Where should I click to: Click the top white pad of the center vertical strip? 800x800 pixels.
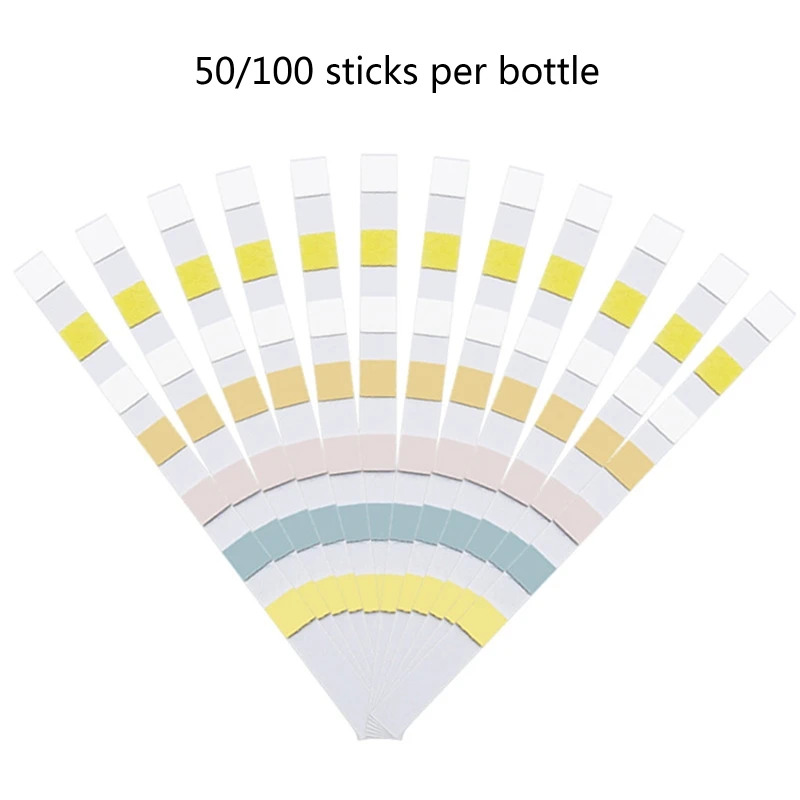point(379,173)
